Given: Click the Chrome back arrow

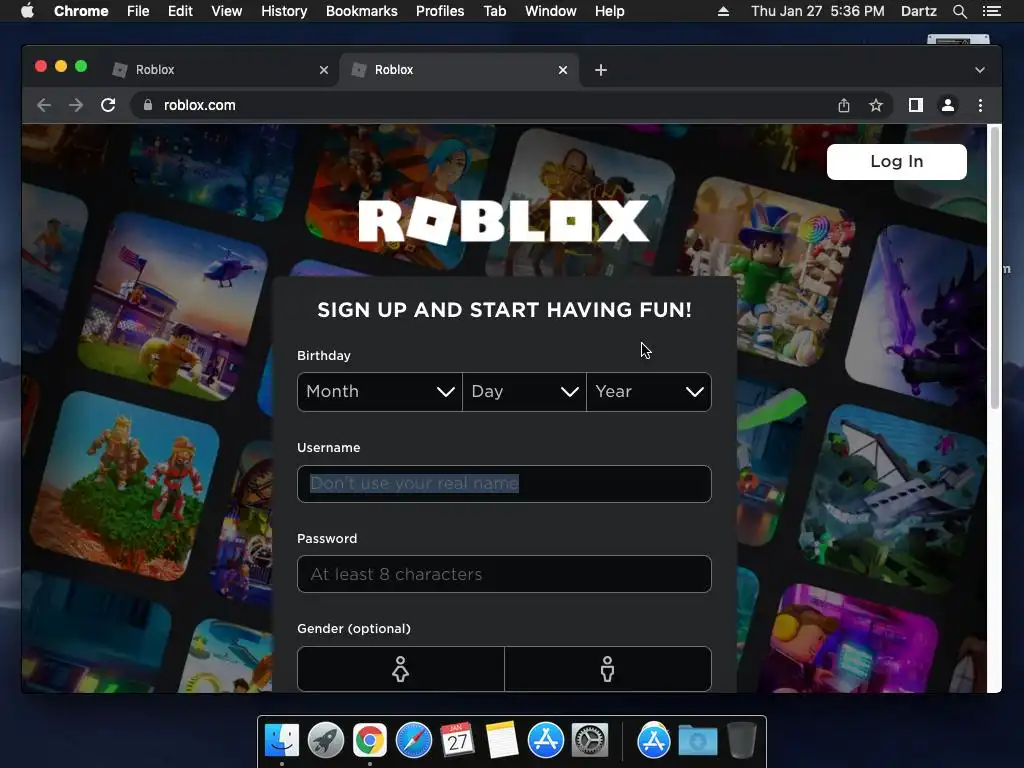Looking at the screenshot, I should [44, 105].
